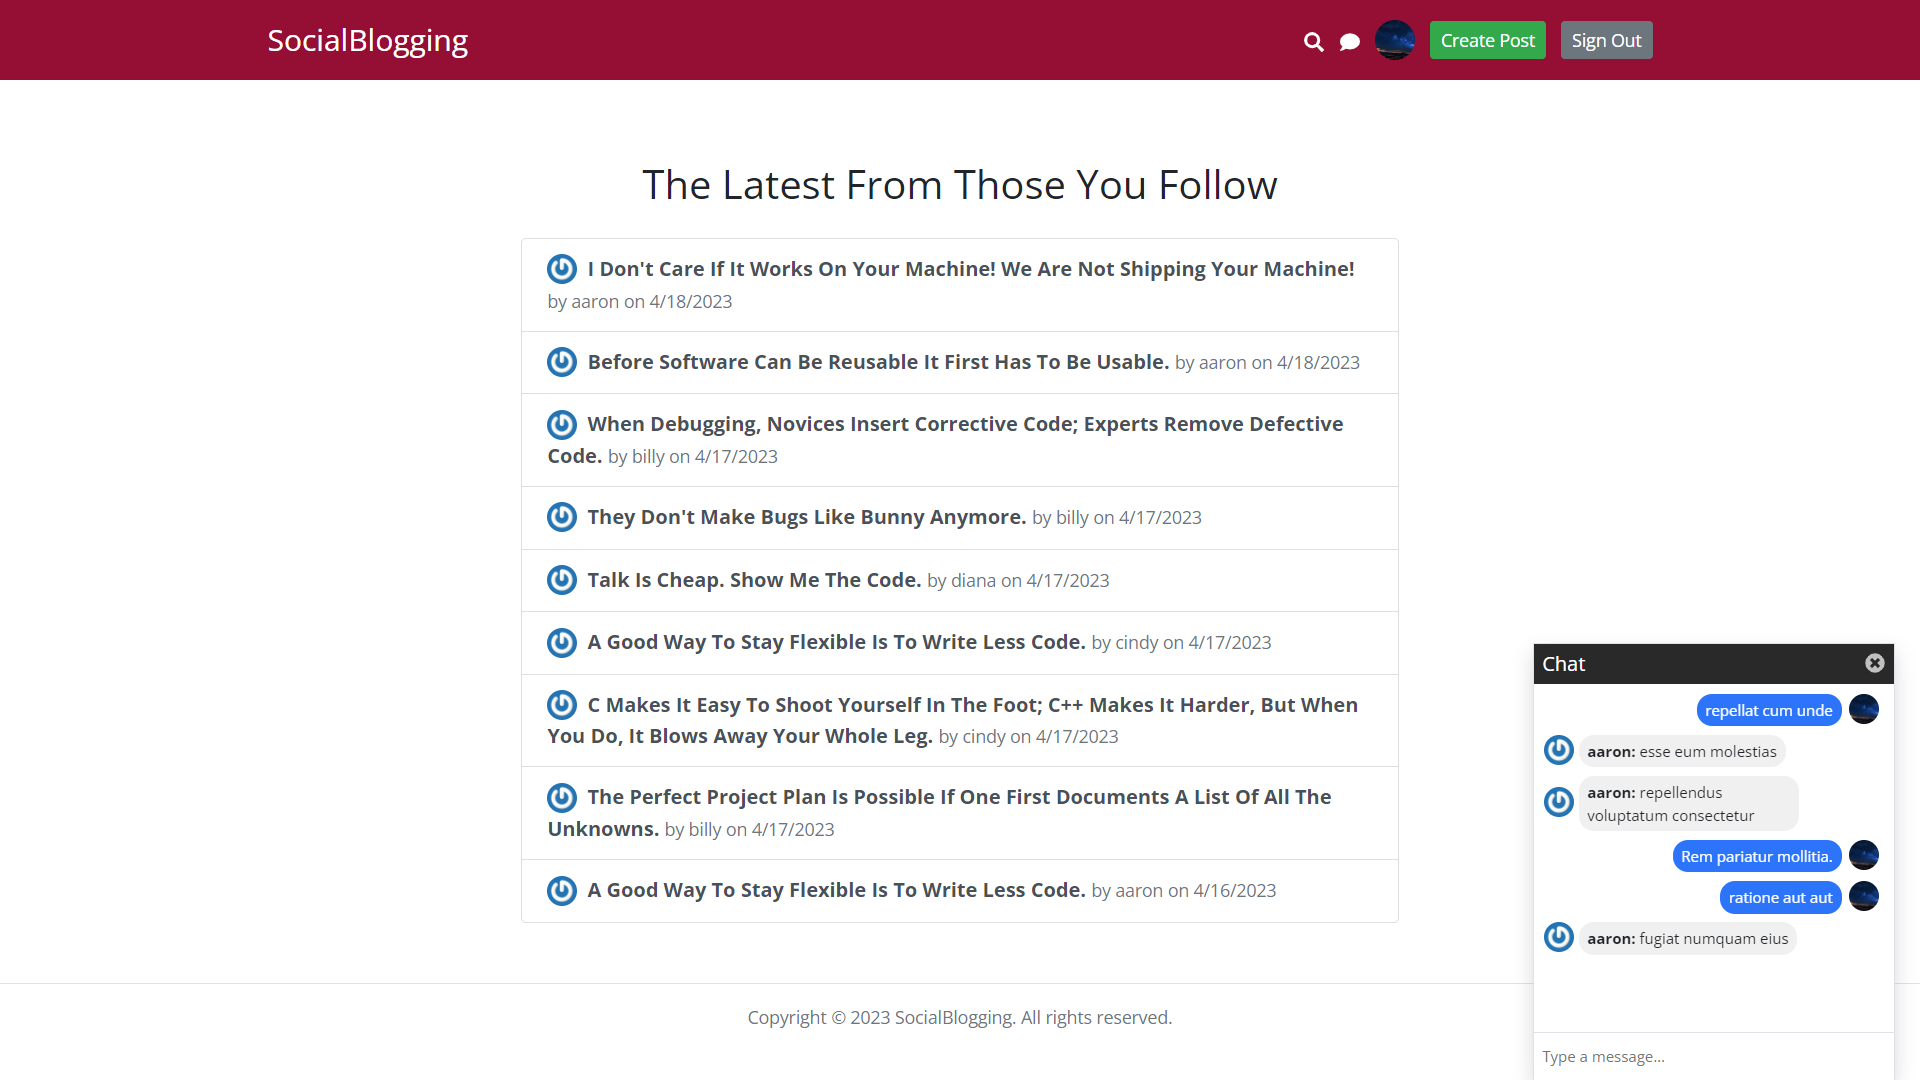Click the Create Post button

(1487, 40)
